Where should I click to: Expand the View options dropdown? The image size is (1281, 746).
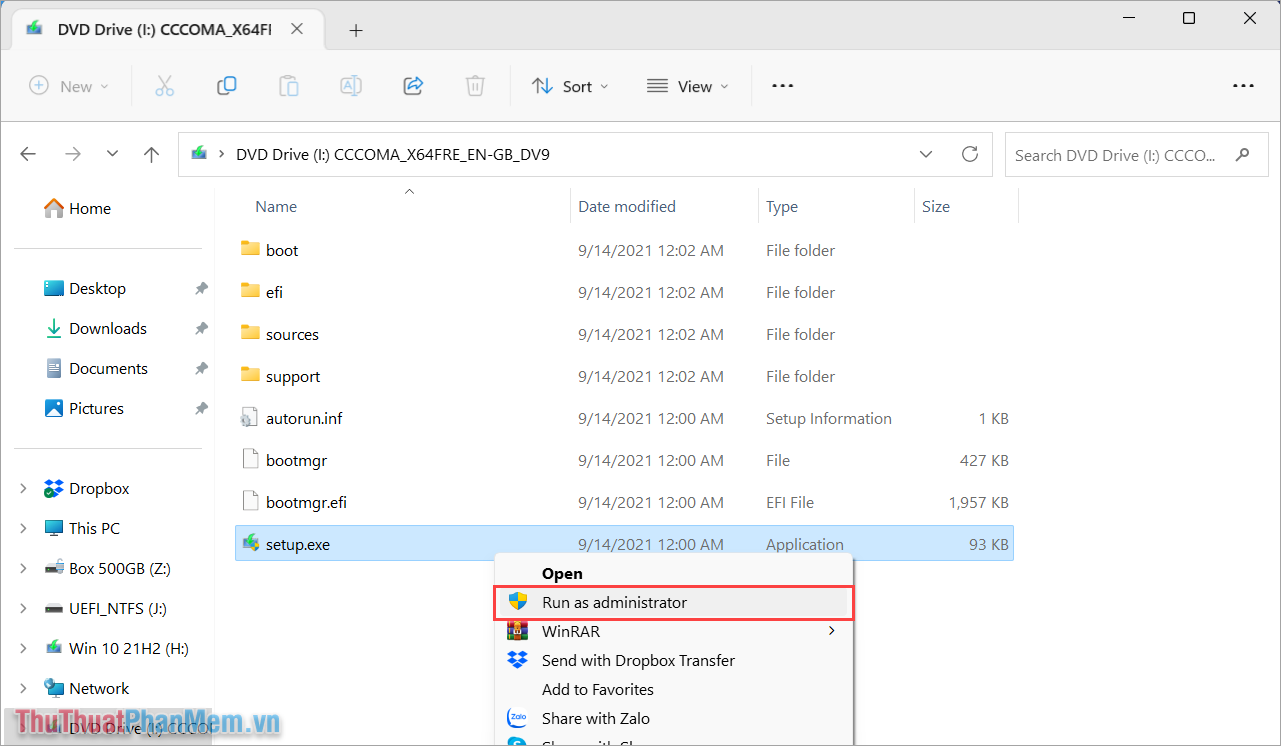688,86
